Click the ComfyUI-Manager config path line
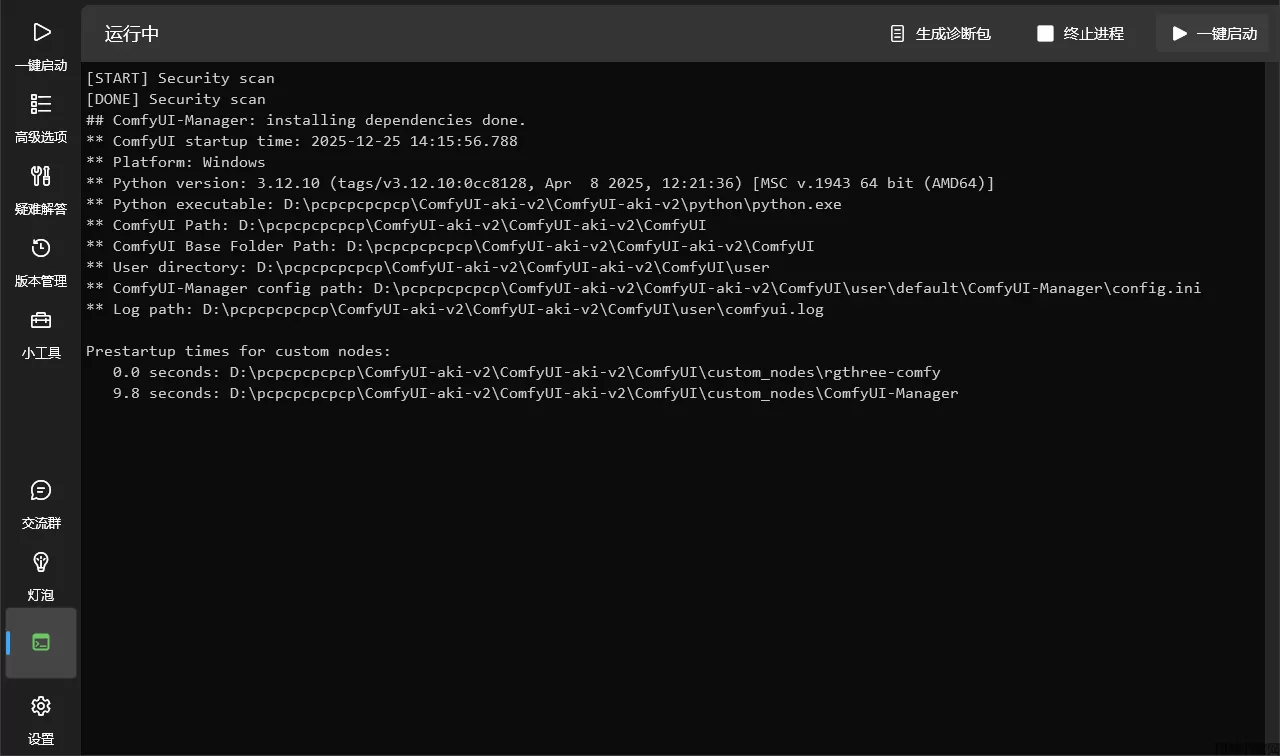Viewport: 1280px width, 756px height. click(x=643, y=288)
